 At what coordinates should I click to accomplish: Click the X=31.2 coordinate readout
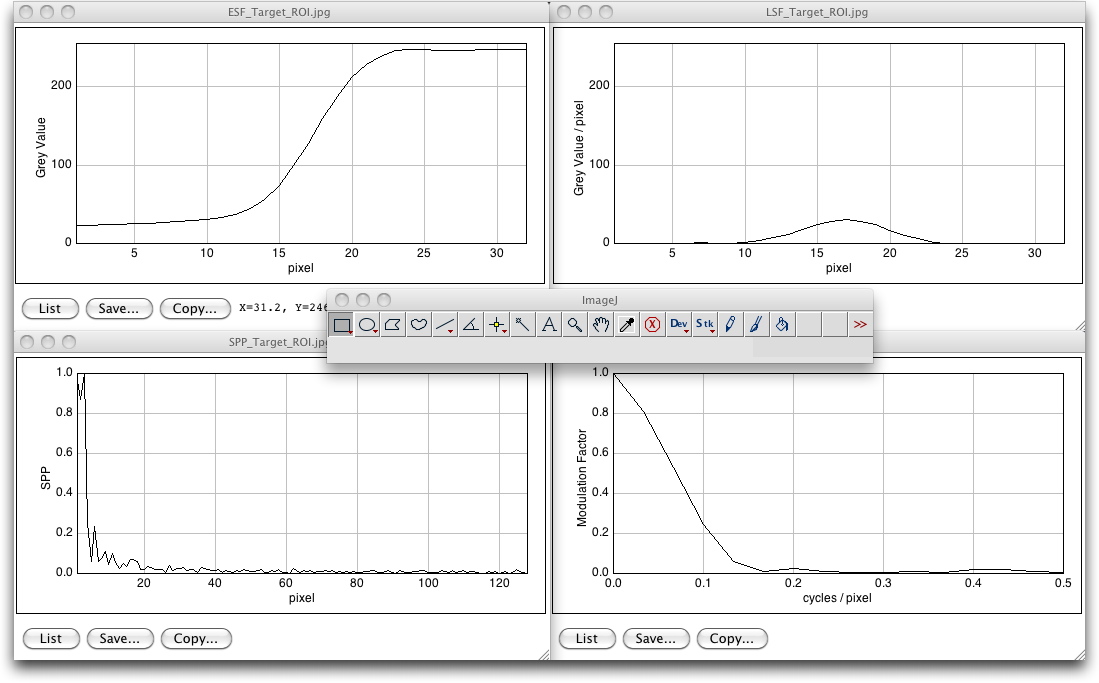[283, 308]
